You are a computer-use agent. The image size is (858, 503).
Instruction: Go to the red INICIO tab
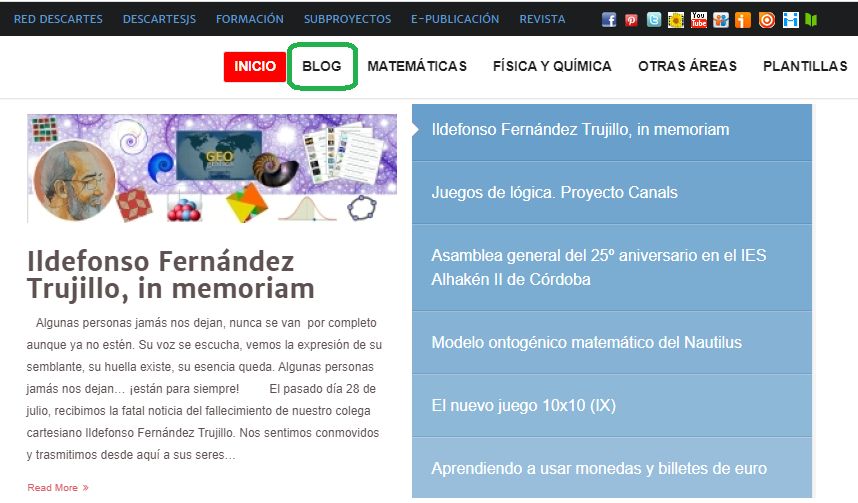tap(255, 66)
